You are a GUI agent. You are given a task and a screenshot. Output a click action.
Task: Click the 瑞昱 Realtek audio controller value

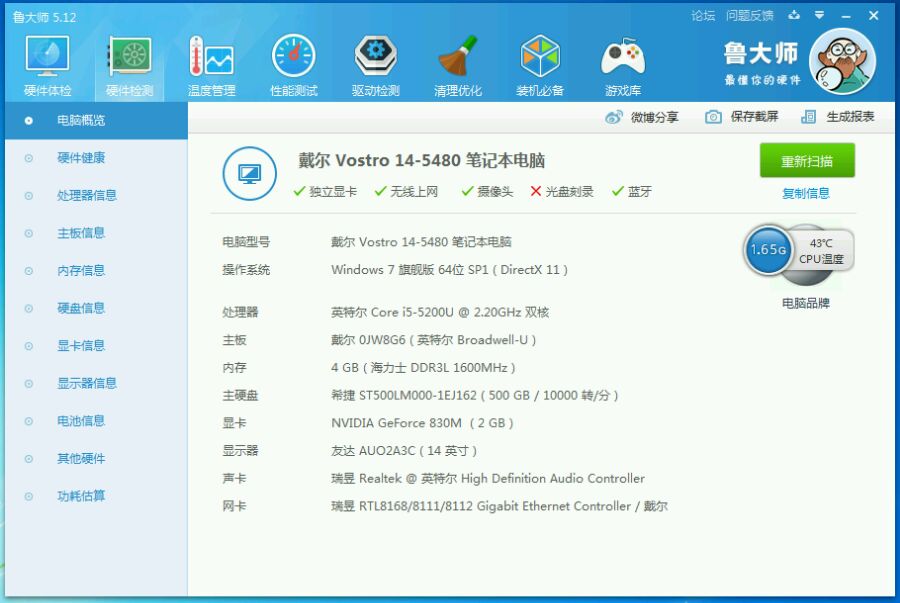[x=488, y=478]
